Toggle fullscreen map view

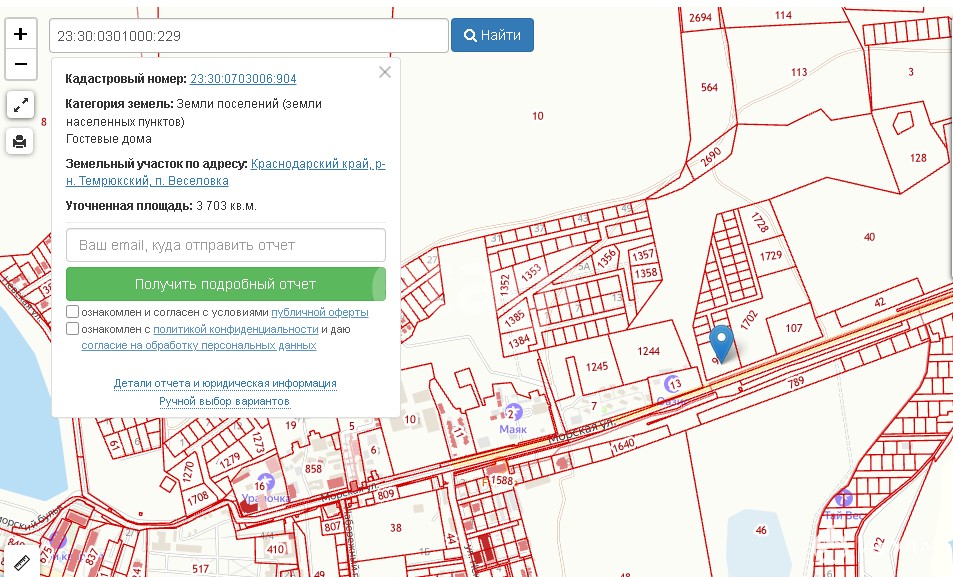coord(20,104)
